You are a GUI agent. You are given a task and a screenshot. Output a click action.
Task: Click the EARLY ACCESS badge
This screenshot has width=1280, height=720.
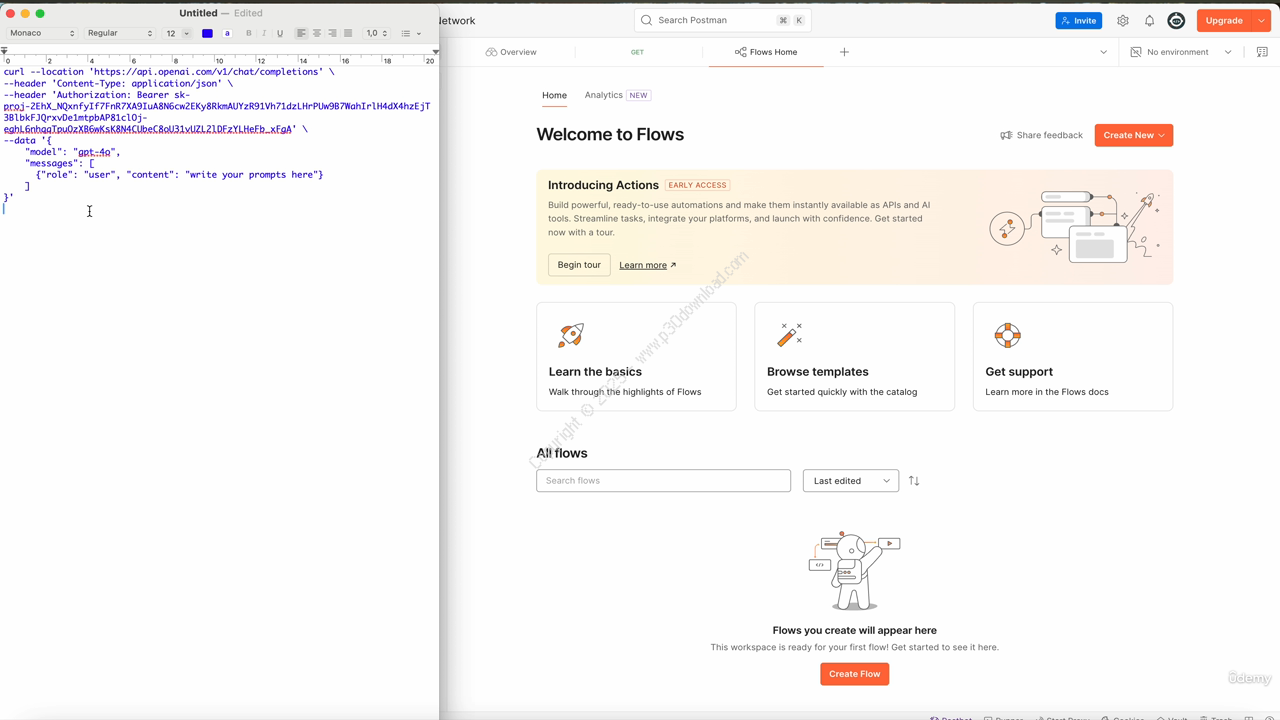point(698,185)
